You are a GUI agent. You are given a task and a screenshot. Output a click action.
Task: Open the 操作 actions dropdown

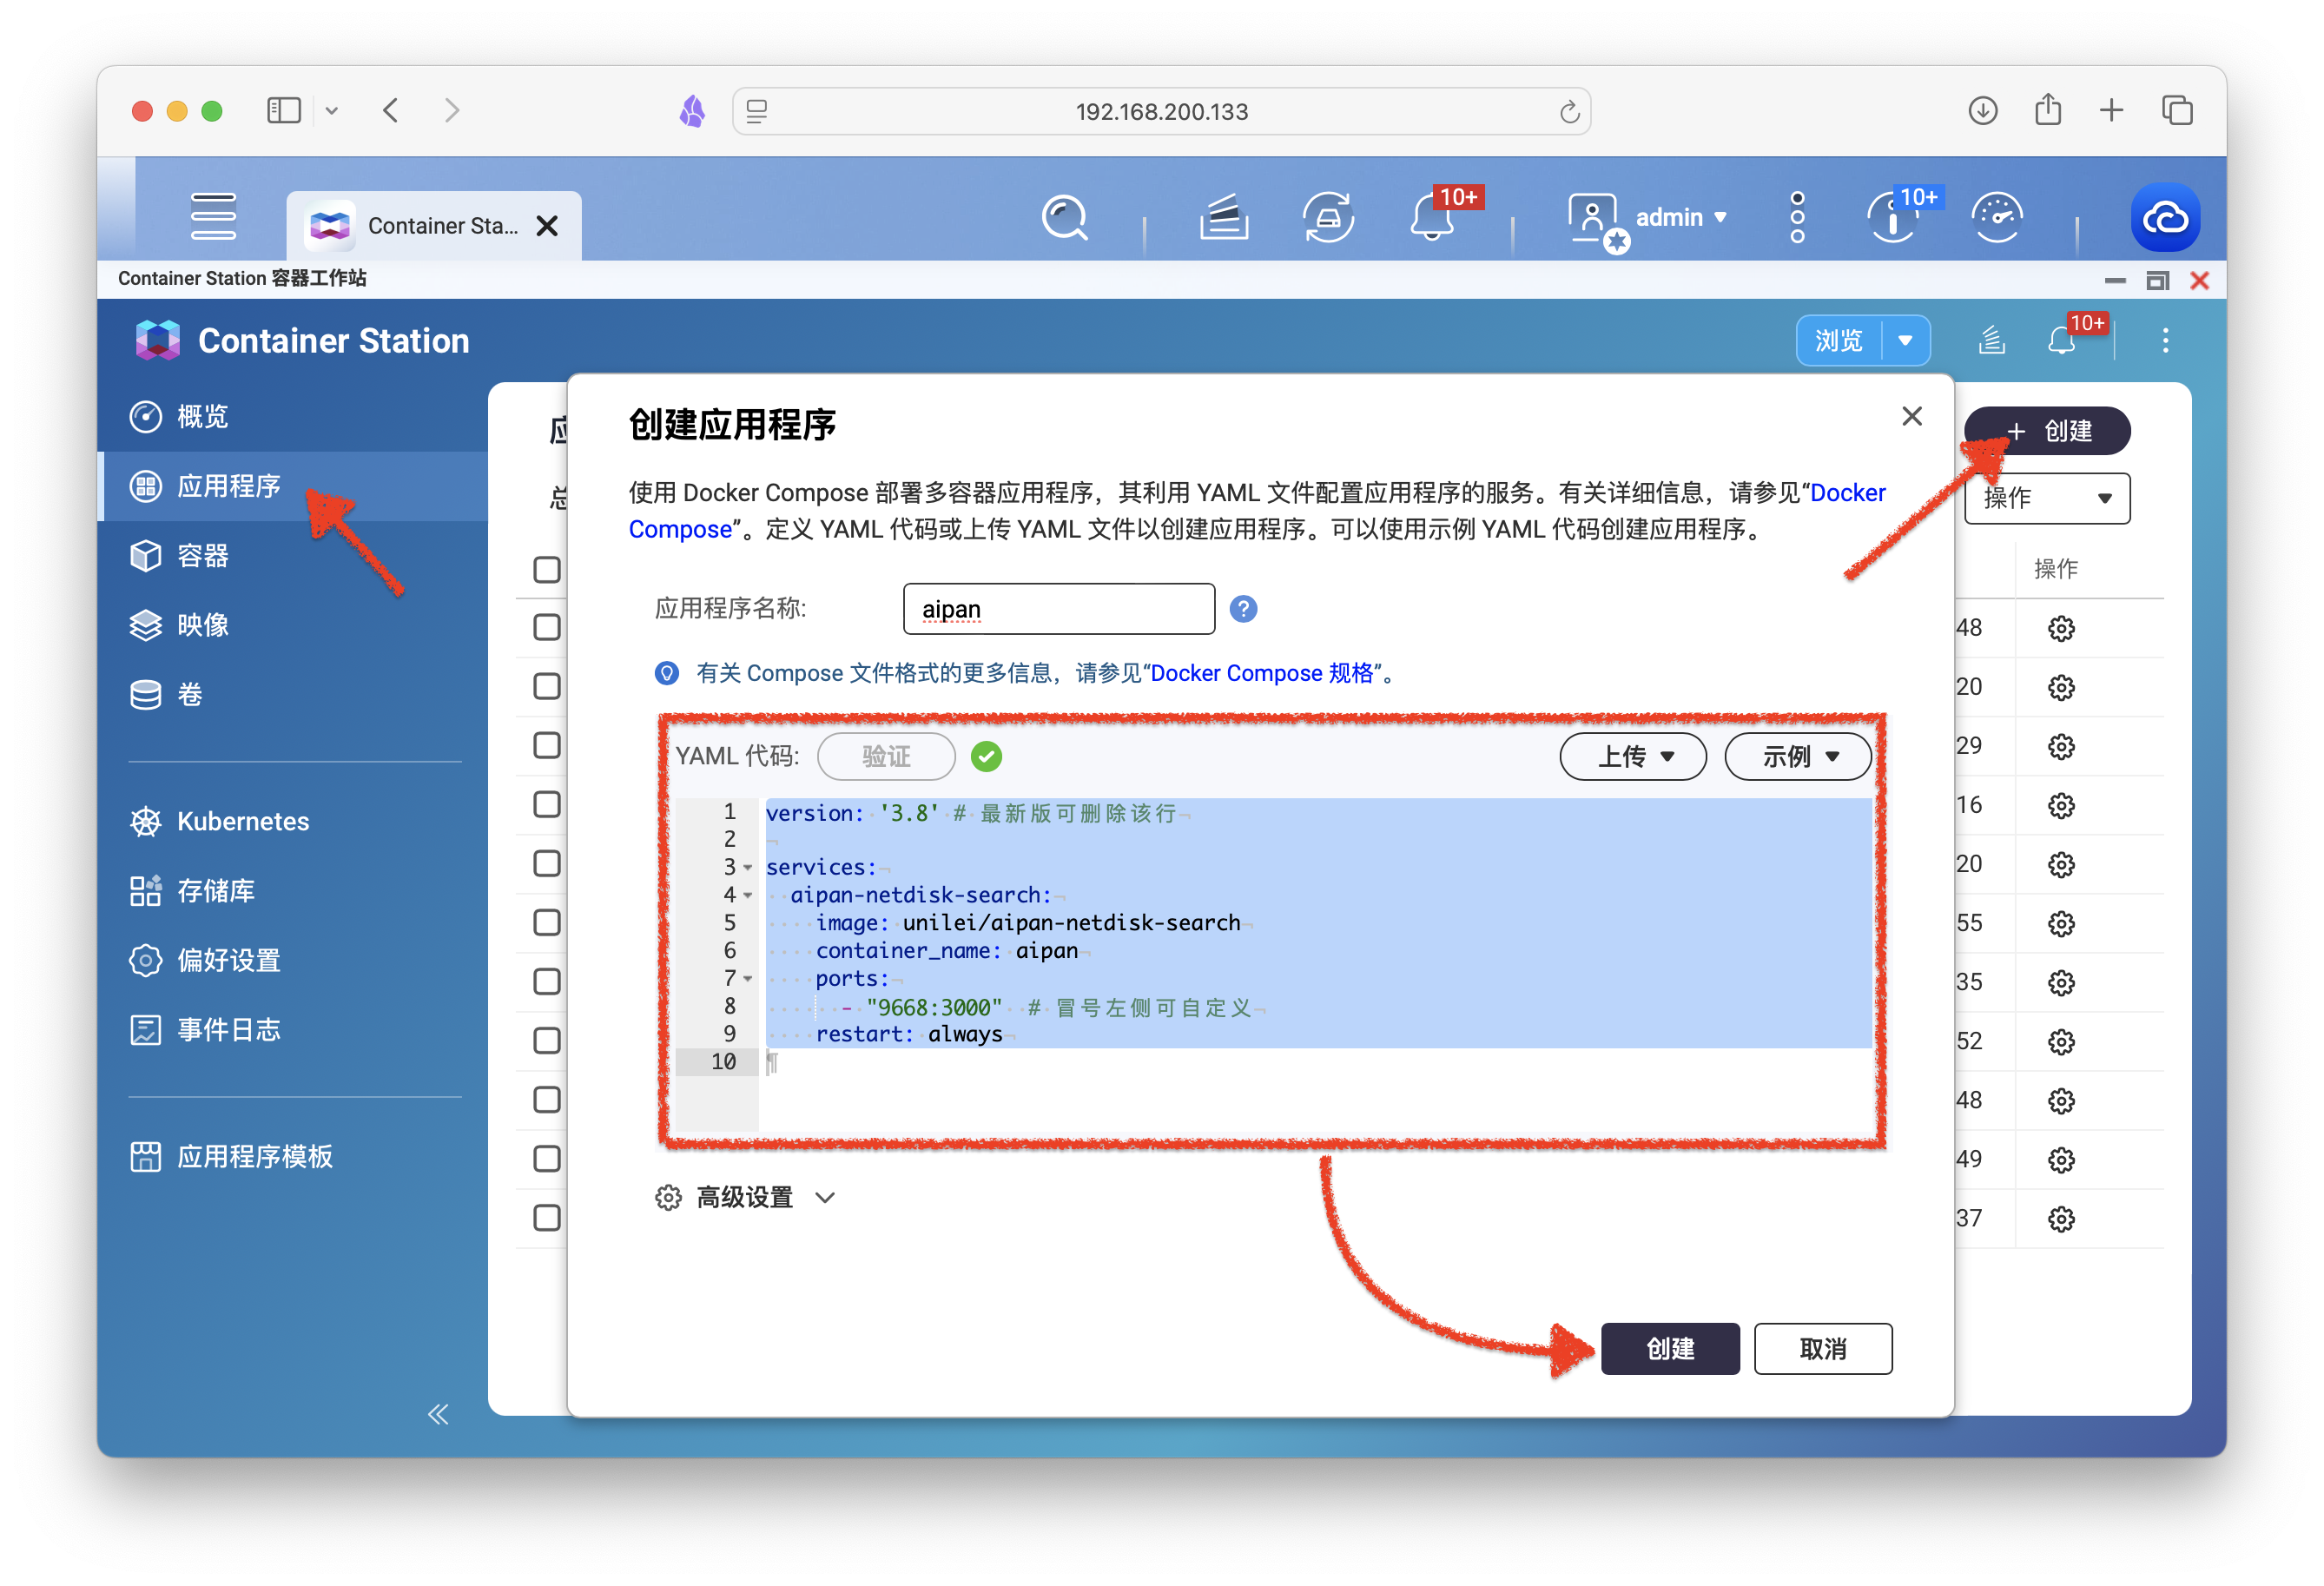(x=2047, y=498)
